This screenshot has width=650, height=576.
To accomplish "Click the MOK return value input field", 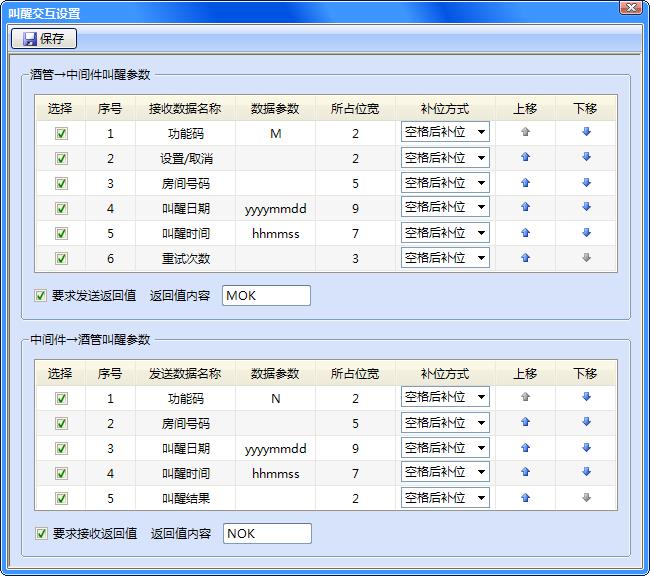I will [266, 296].
